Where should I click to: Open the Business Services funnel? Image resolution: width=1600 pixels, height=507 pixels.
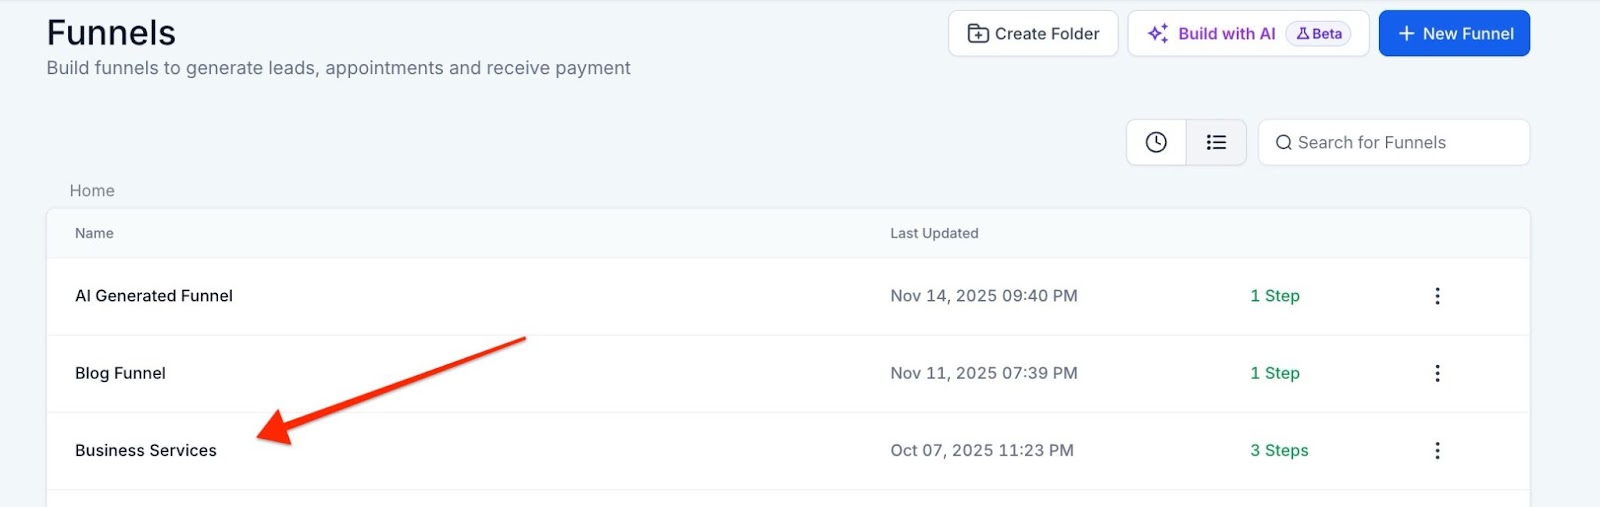pyautogui.click(x=146, y=450)
